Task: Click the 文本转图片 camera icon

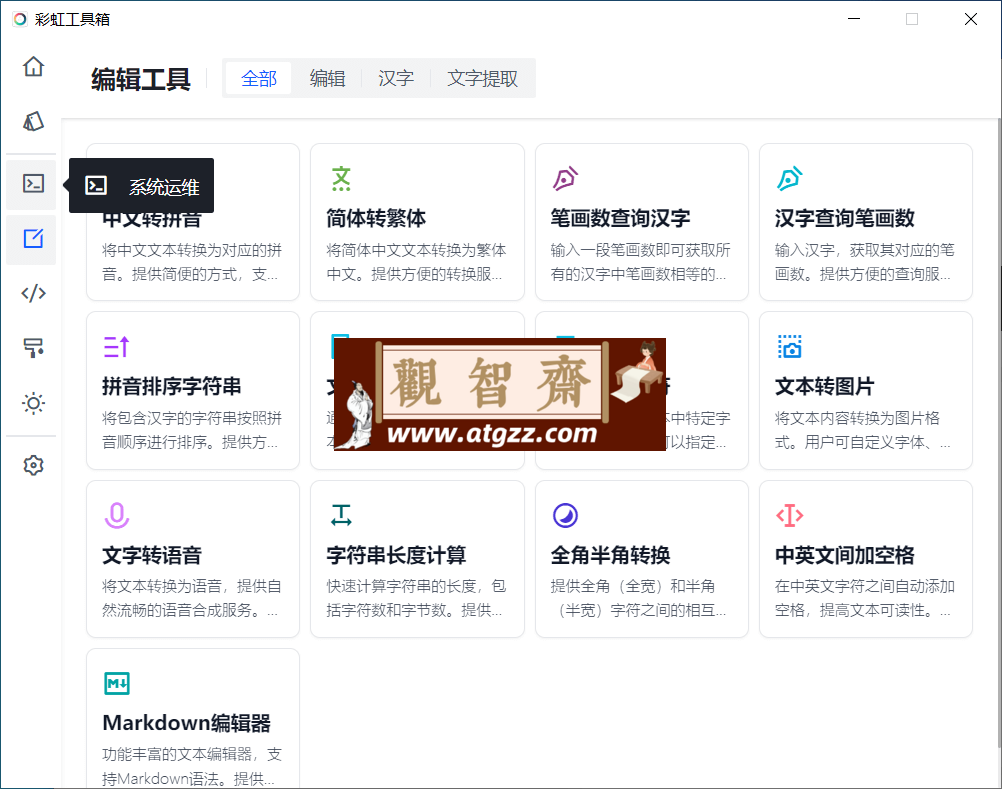Action: (790, 347)
